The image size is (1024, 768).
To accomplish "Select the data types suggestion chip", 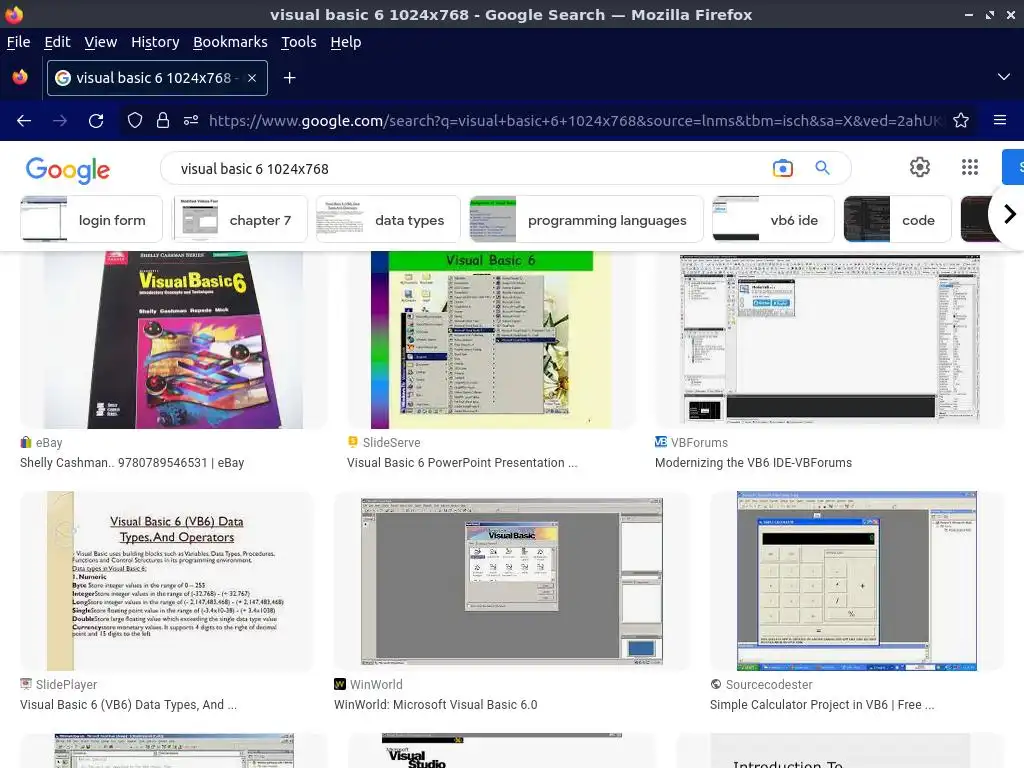I will click(388, 219).
